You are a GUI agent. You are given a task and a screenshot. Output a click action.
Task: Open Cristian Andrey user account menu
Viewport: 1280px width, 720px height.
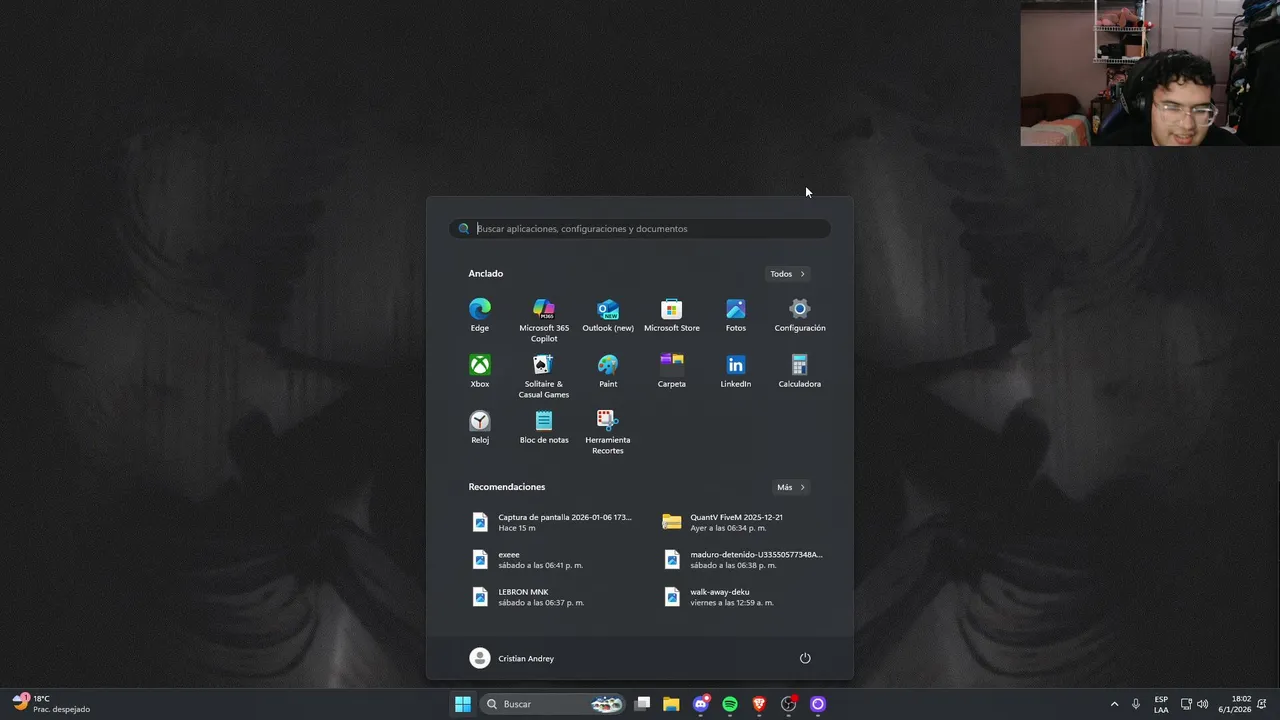(512, 658)
